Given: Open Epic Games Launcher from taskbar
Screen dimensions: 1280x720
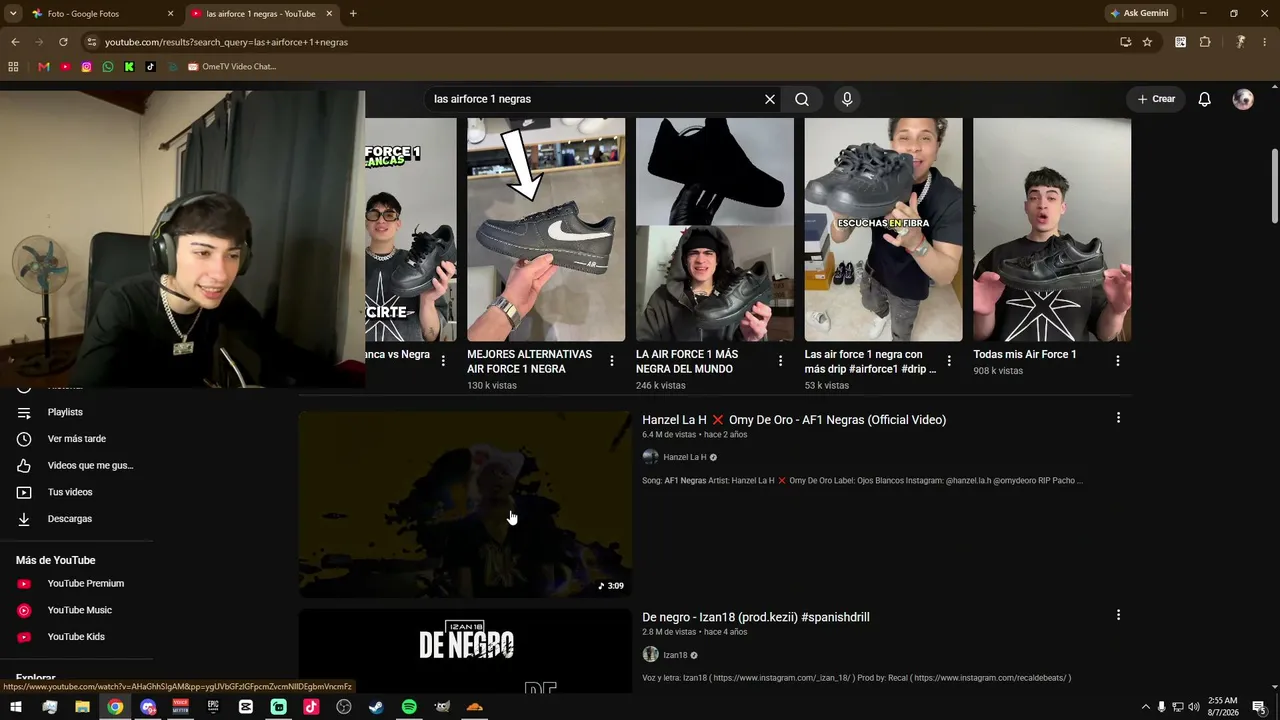Looking at the screenshot, I should [213, 707].
